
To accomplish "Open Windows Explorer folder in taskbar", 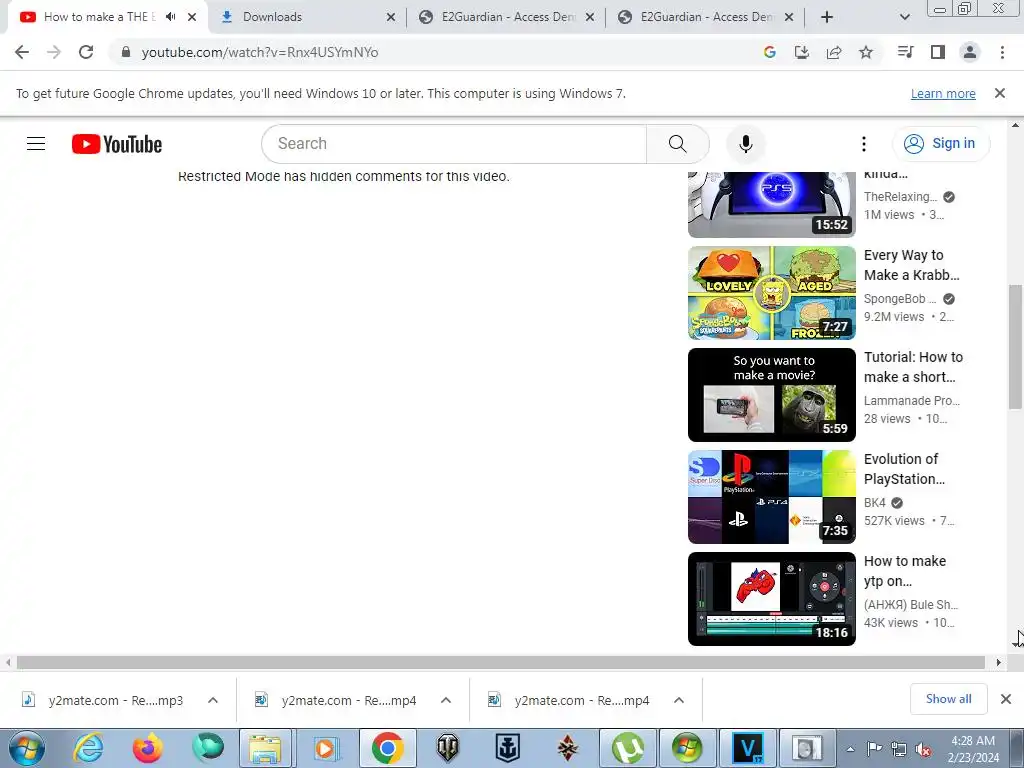I will [x=265, y=748].
